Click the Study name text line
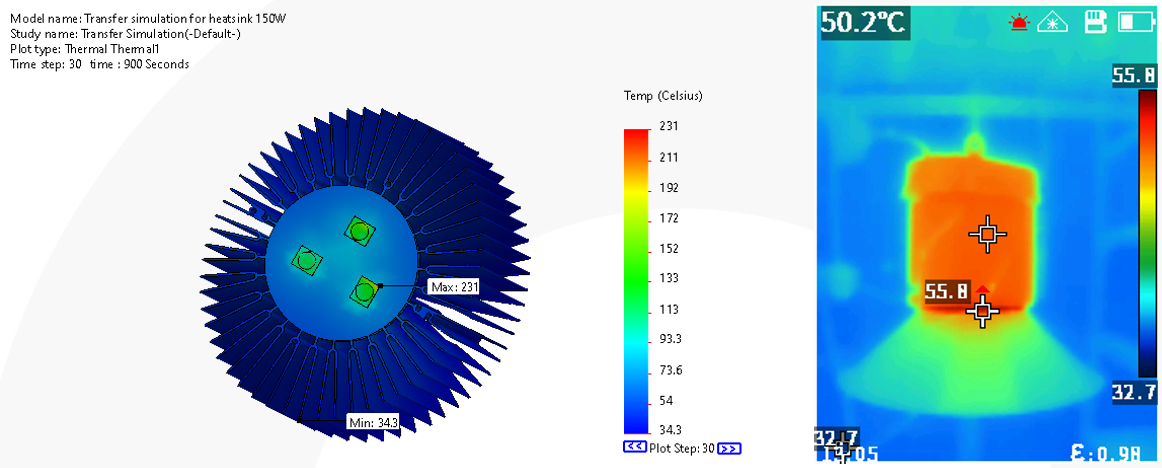 click(125, 33)
